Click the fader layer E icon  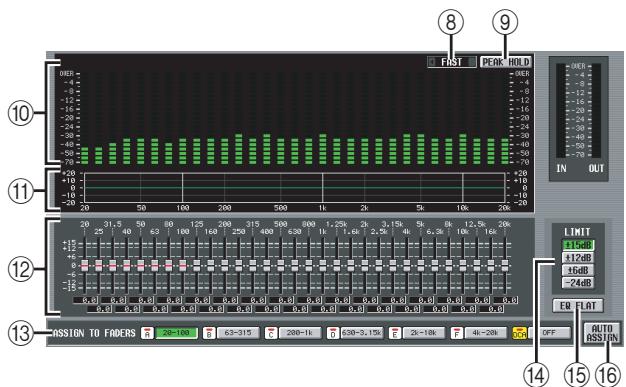tap(395, 333)
